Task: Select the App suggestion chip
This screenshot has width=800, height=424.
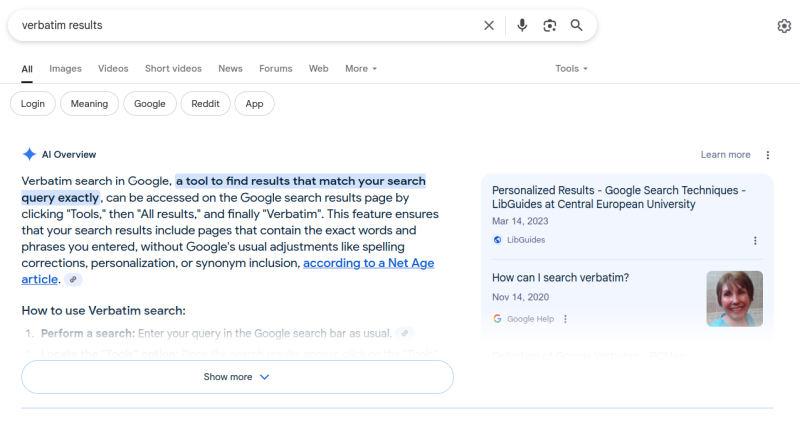Action: pos(255,104)
